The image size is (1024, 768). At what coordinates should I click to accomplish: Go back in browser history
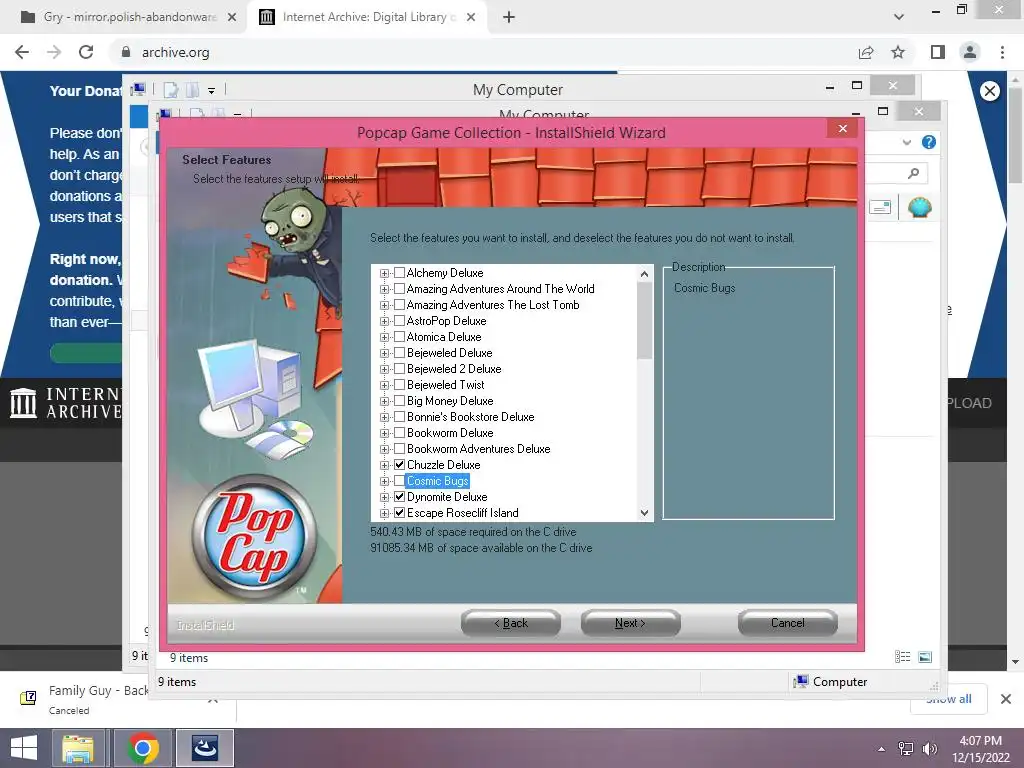pyautogui.click(x=22, y=52)
